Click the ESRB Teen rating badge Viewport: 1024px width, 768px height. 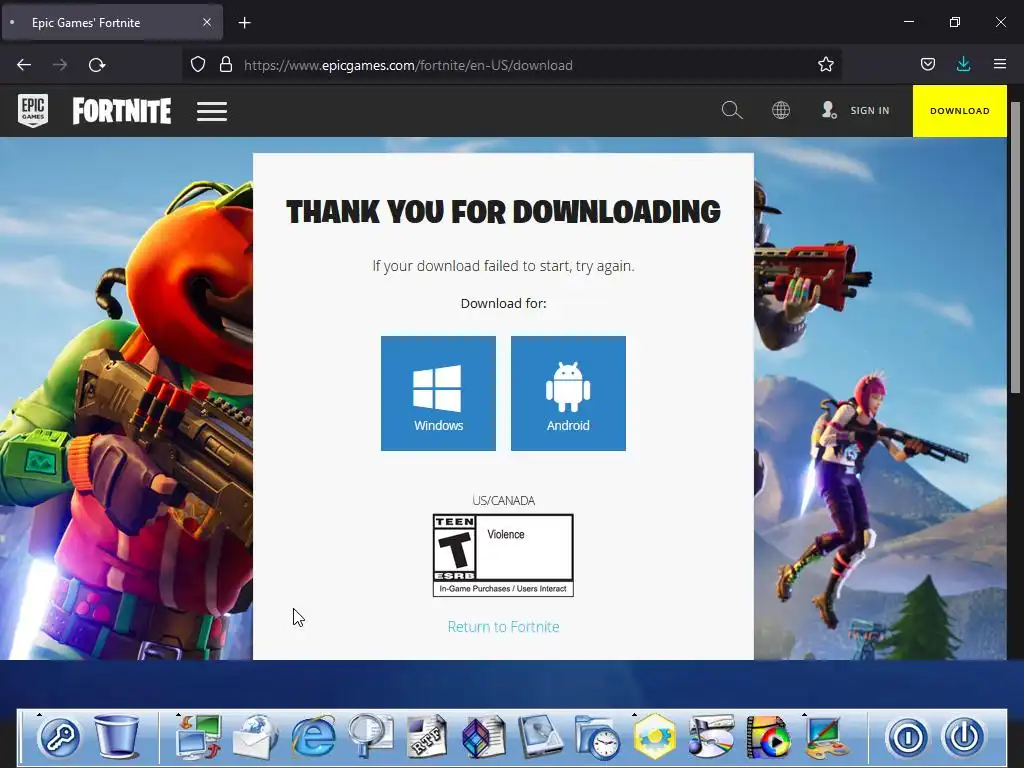[504, 555]
